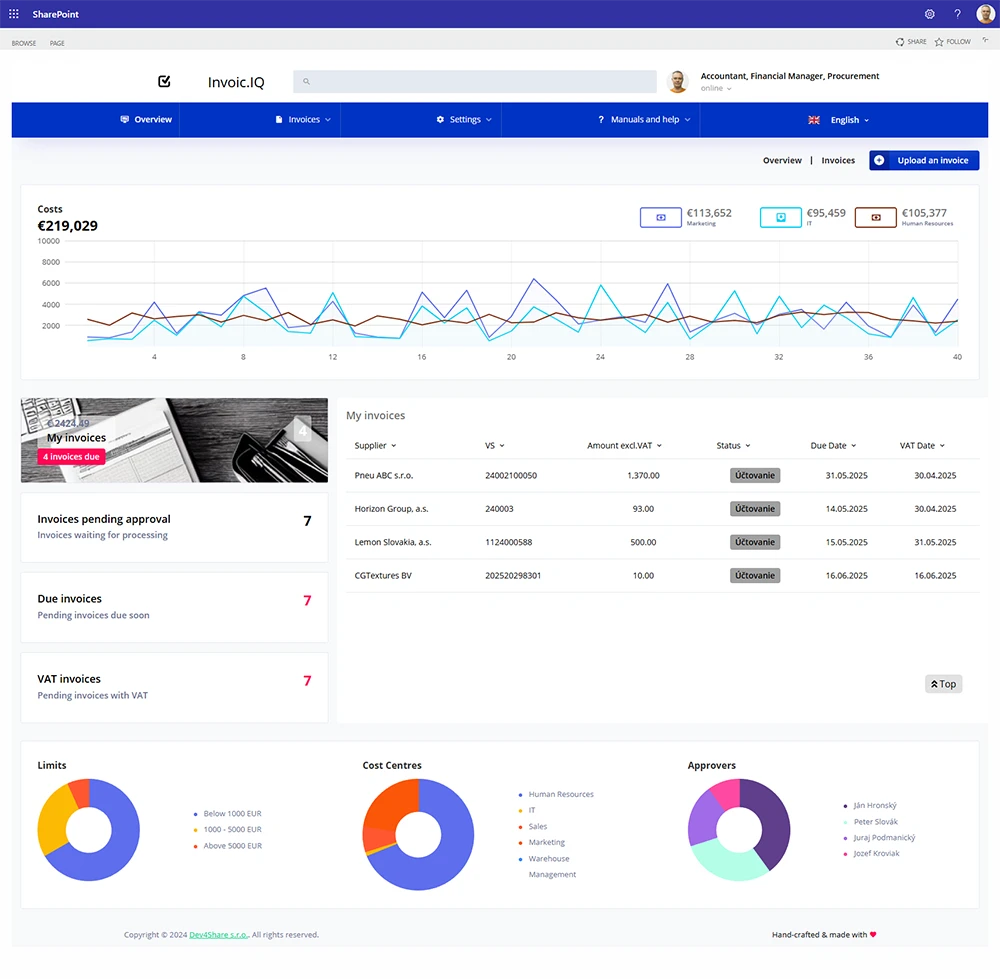
Task: Click the Marketing cost legend icon
Action: [x=660, y=217]
